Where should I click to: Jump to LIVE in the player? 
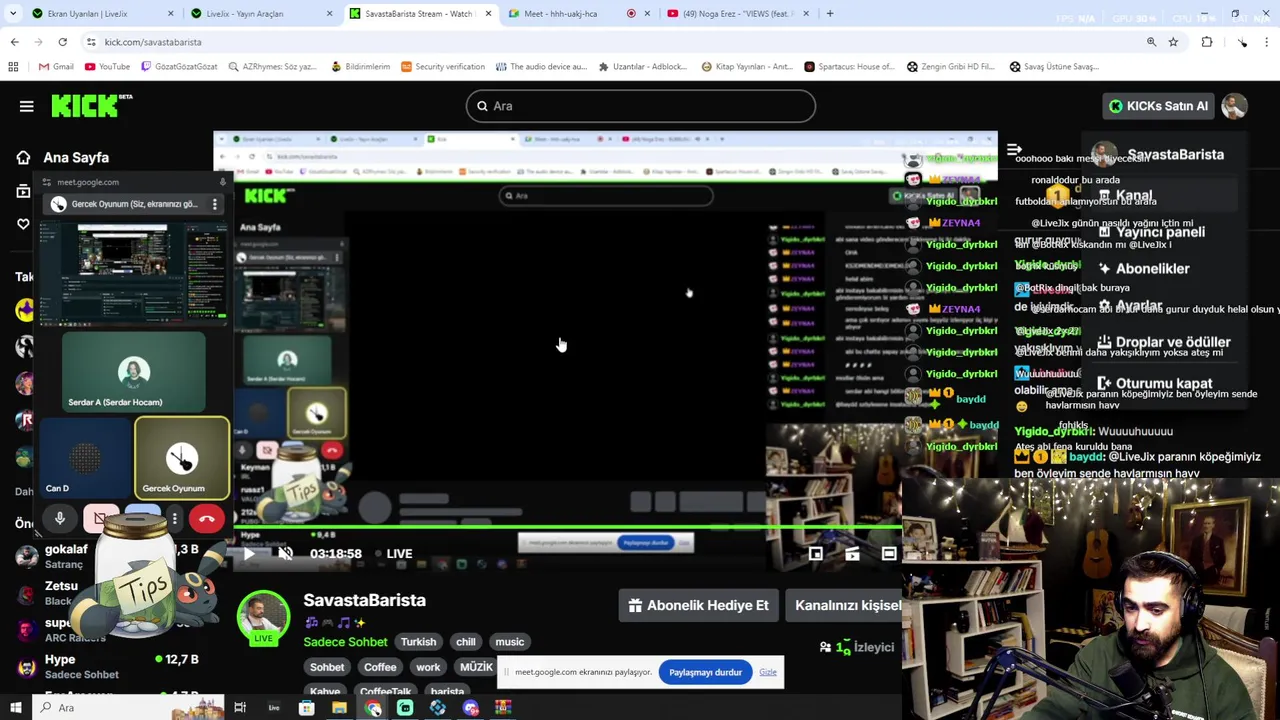393,553
